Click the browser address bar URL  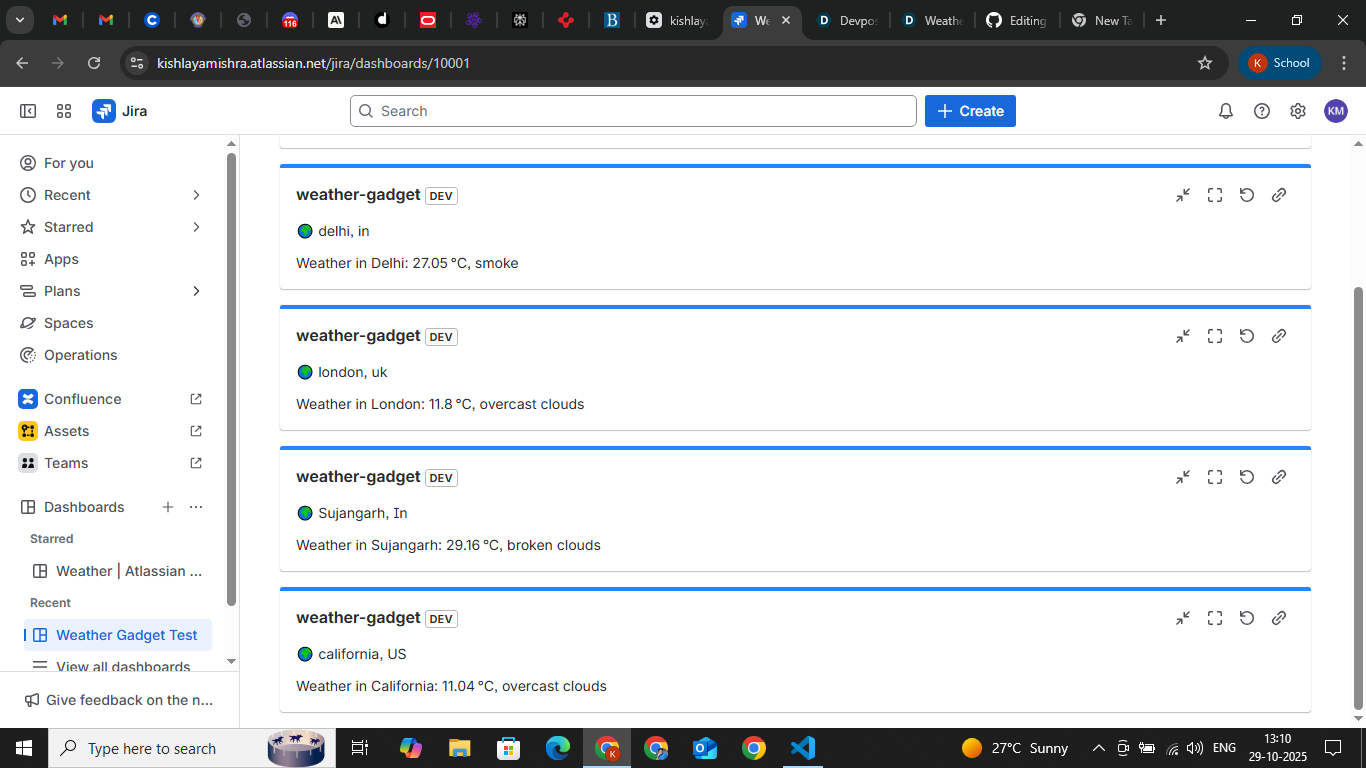click(313, 63)
